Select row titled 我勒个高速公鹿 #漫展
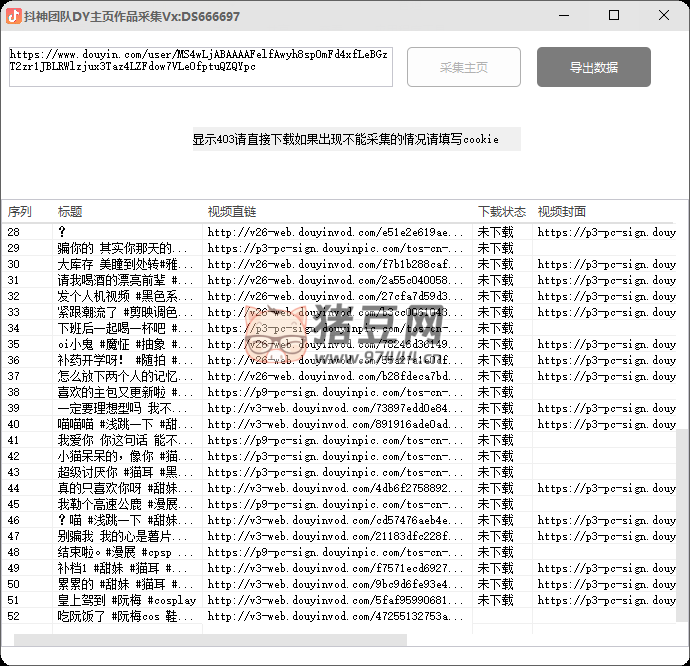 pyautogui.click(x=338, y=504)
